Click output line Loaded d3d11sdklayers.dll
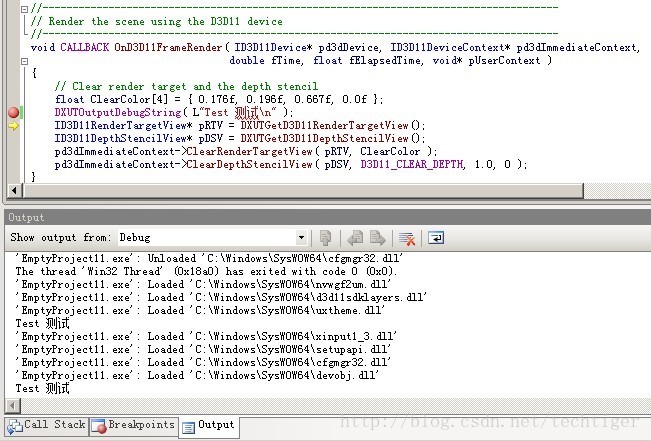The height and width of the screenshot is (441, 651). (x=221, y=297)
